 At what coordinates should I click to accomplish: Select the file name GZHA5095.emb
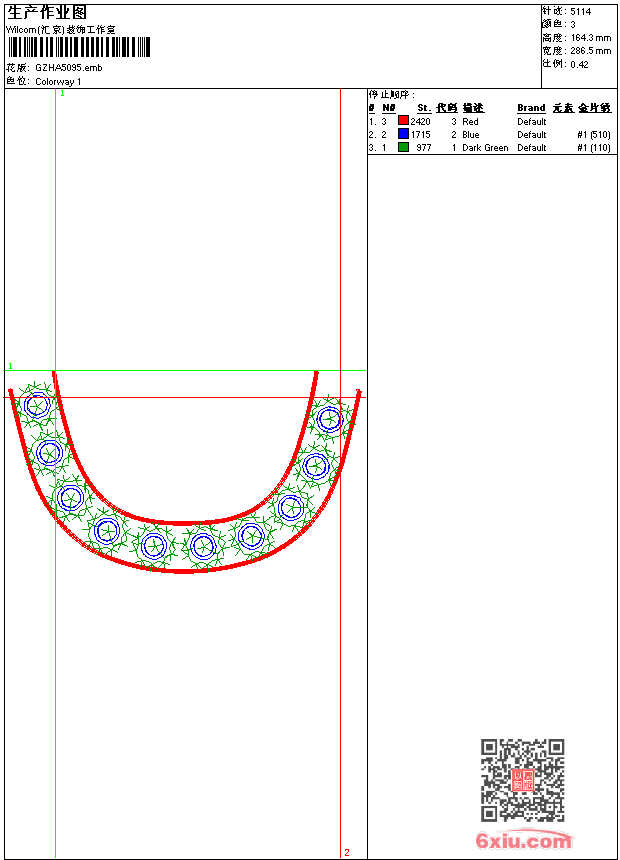pyautogui.click(x=69, y=68)
